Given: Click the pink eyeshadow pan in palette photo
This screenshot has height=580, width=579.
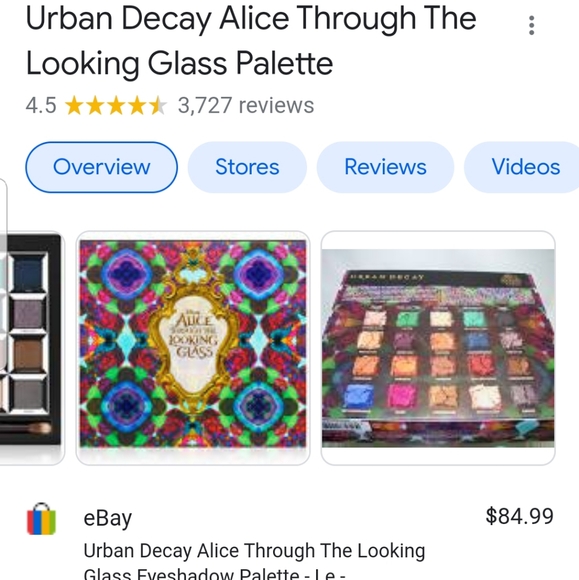Looking at the screenshot, I should [x=401, y=395].
